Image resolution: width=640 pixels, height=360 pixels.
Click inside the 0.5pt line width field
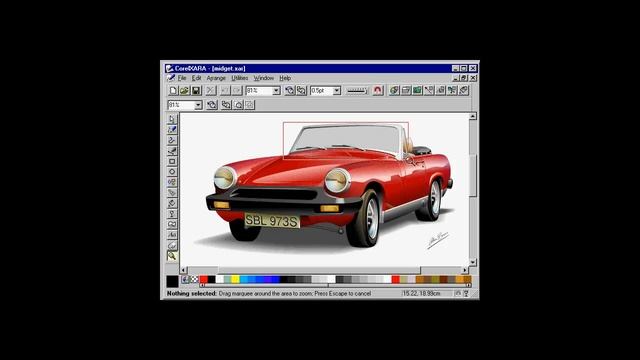coord(321,91)
